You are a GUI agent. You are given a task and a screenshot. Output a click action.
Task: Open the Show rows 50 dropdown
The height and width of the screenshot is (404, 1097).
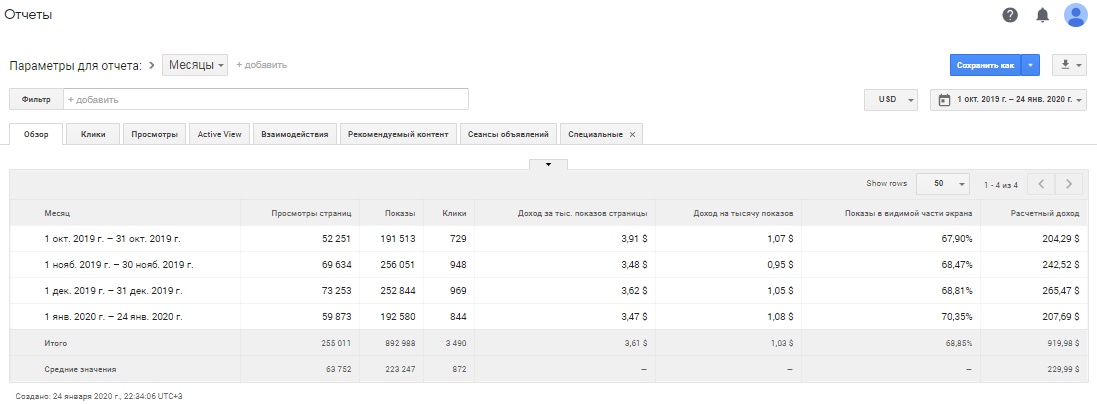point(943,184)
